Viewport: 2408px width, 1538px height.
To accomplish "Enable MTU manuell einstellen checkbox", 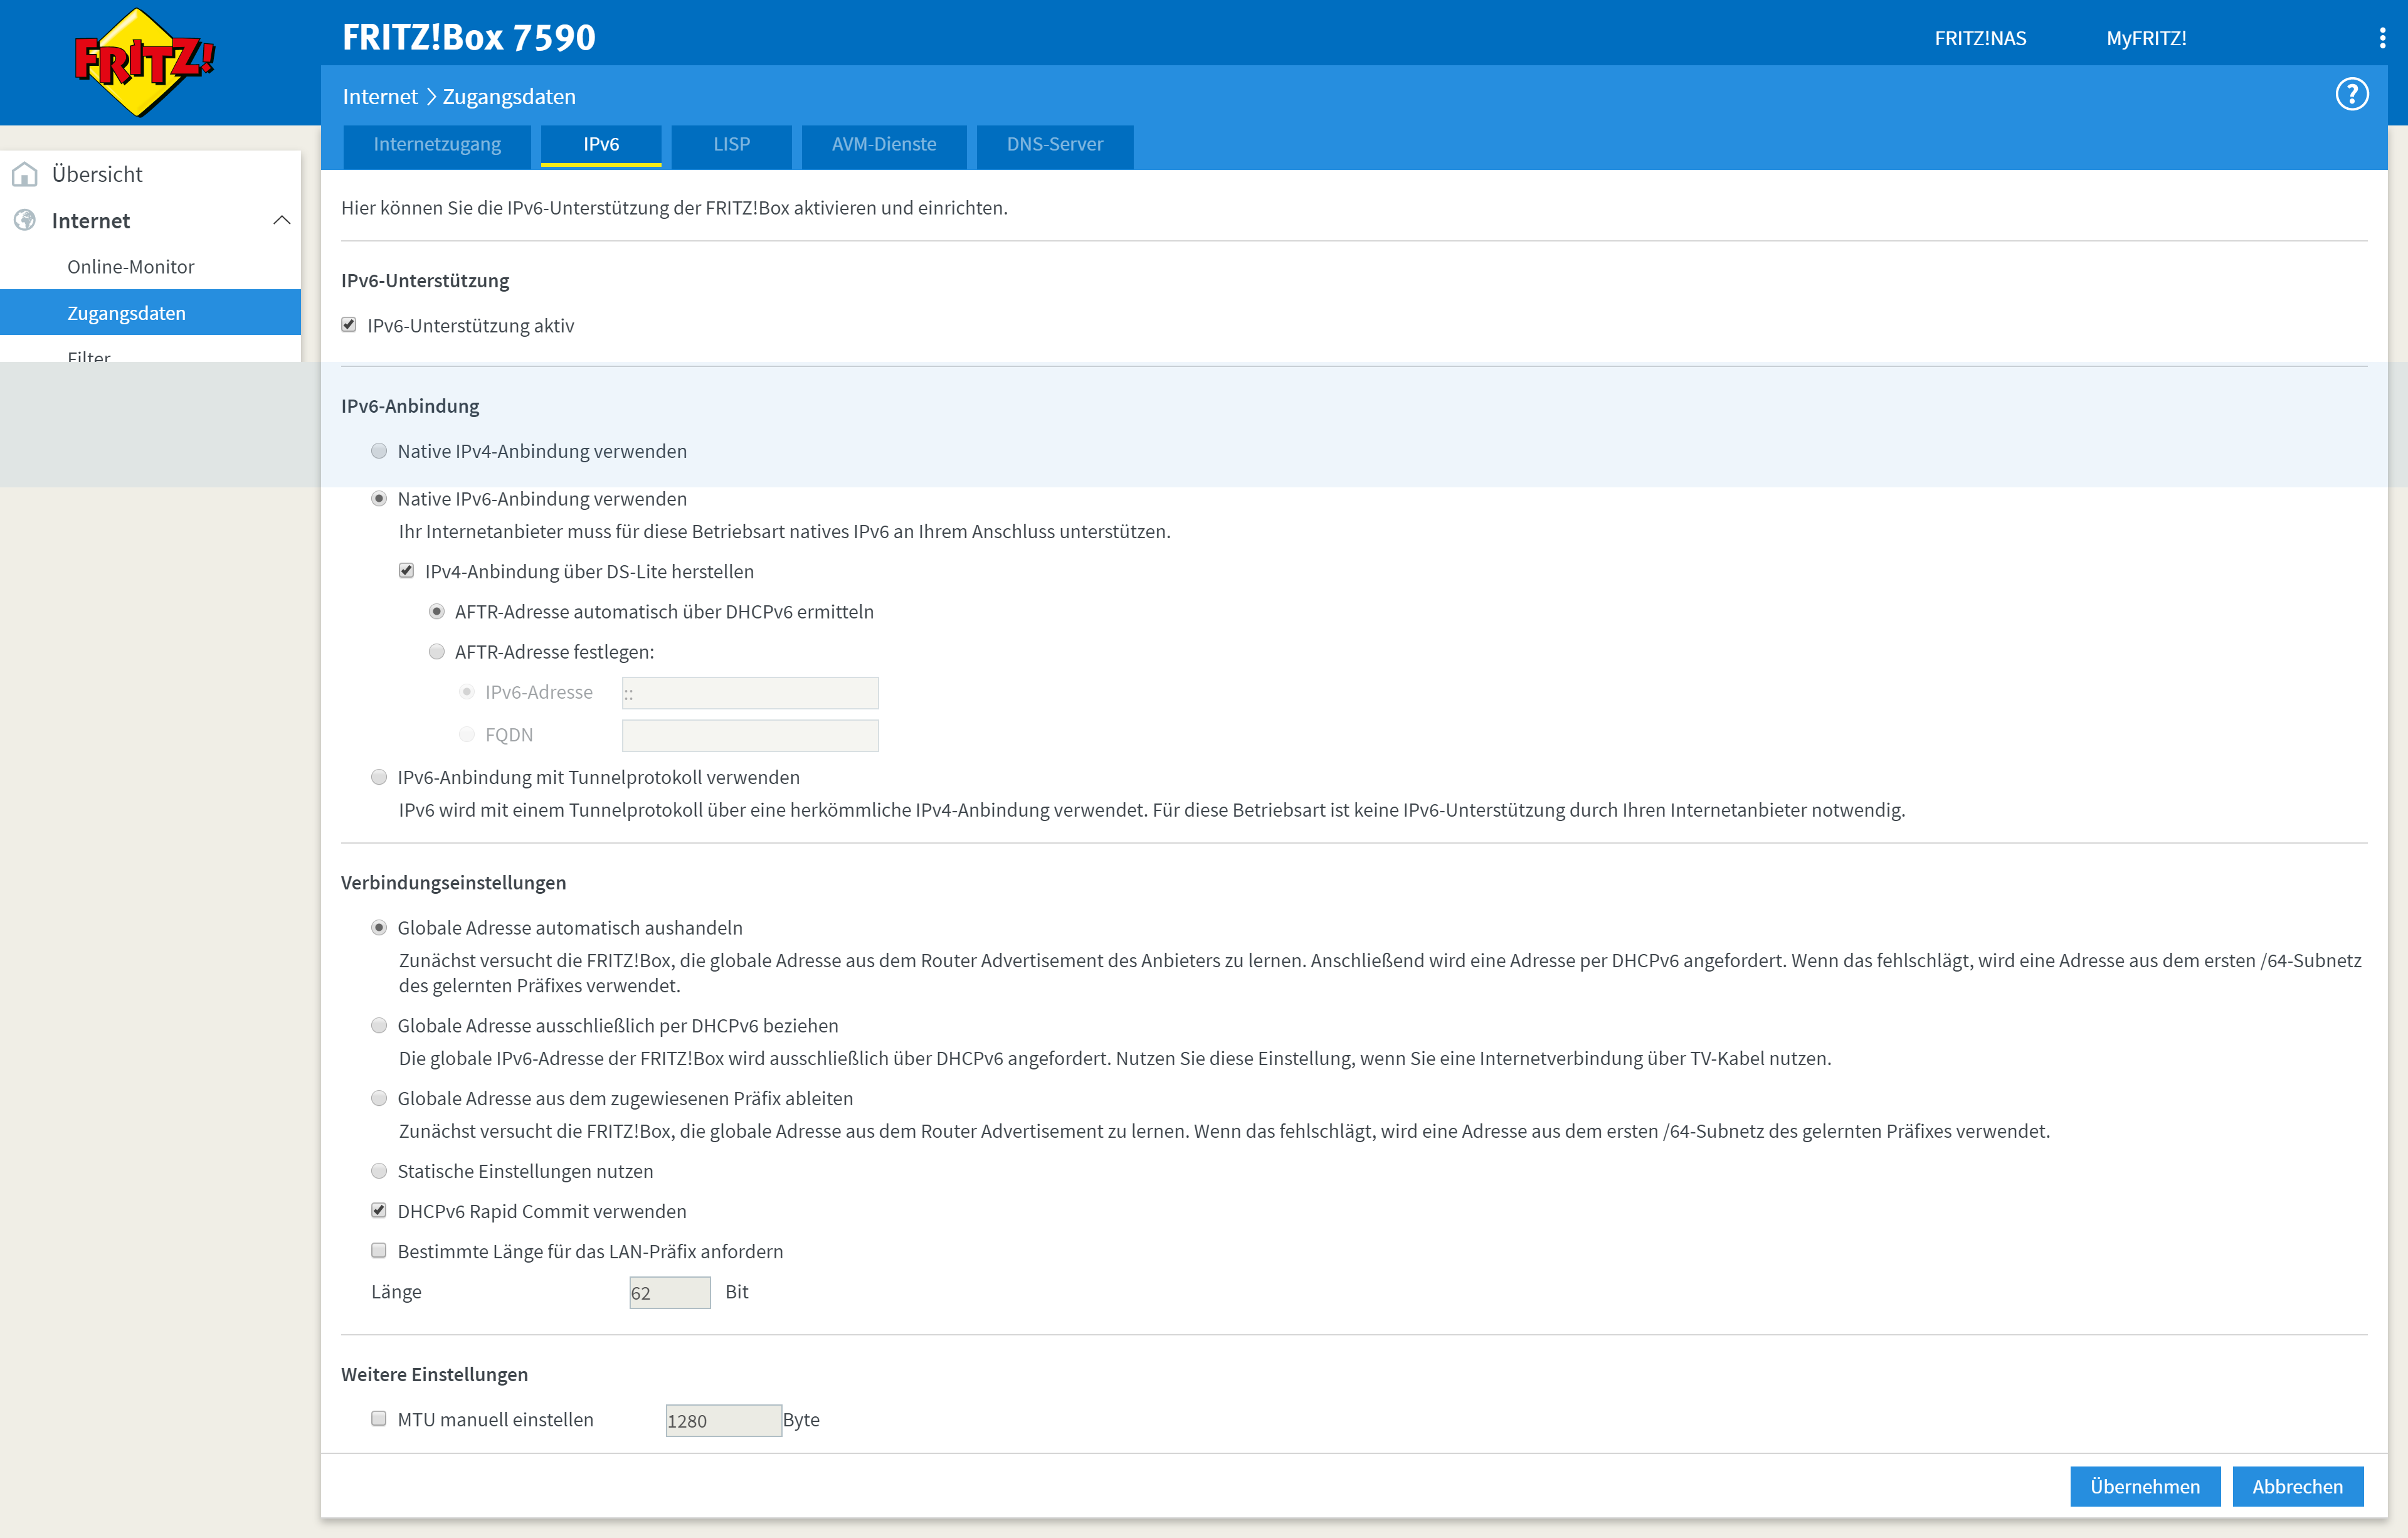I will [379, 1418].
